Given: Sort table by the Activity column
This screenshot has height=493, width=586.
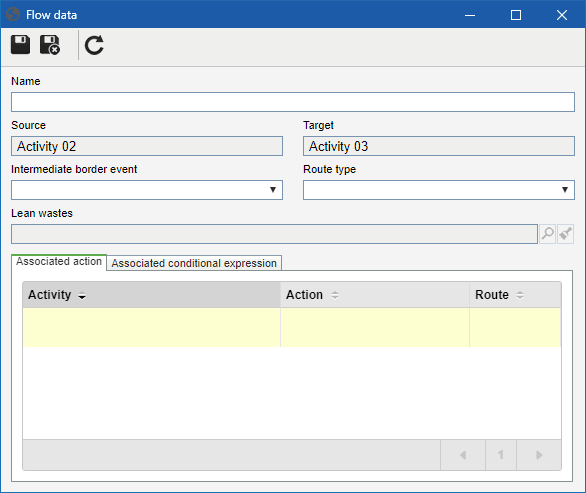Looking at the screenshot, I should 151,295.
